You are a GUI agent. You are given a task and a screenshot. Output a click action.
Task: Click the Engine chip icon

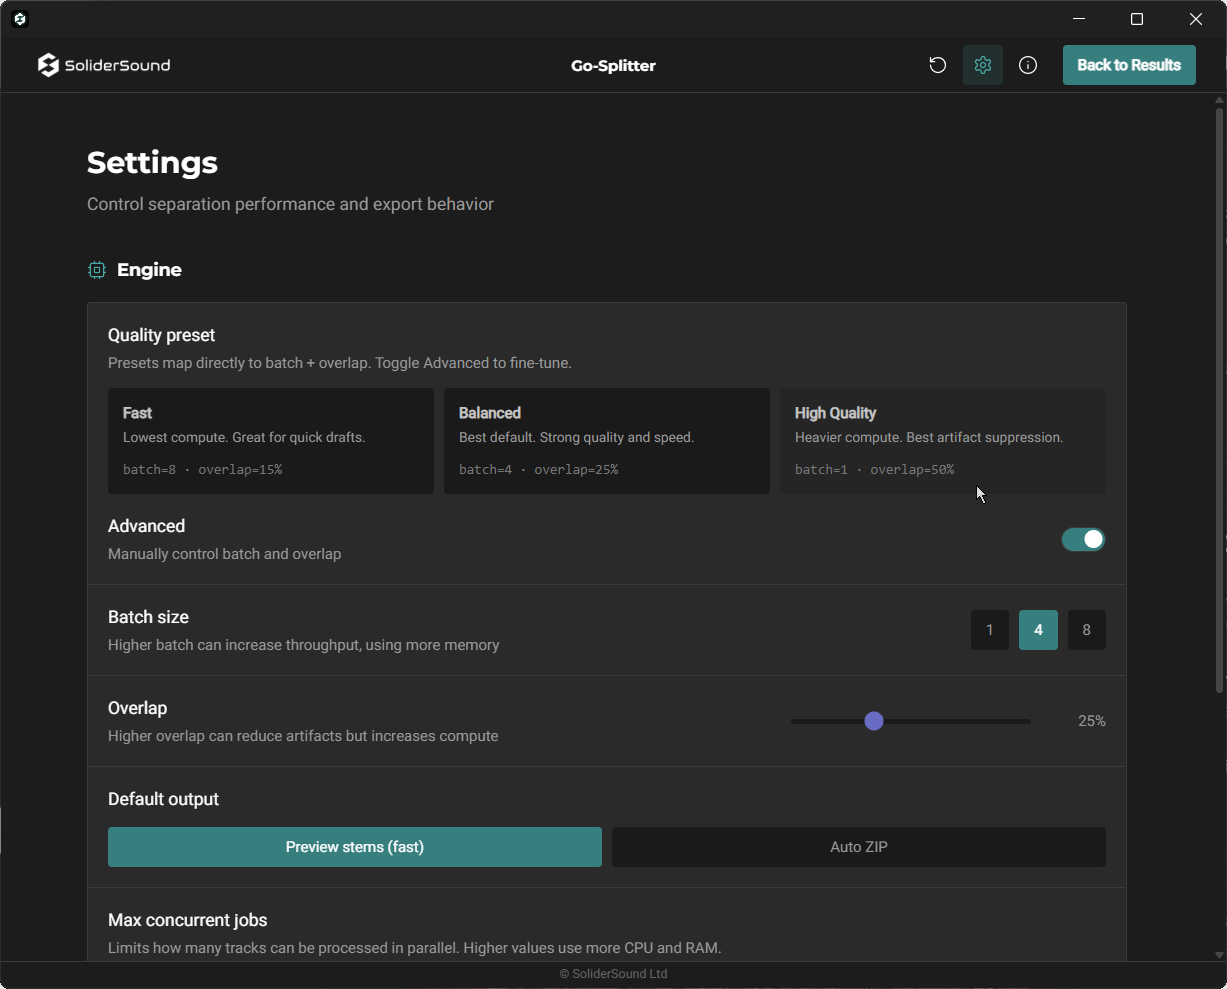pos(97,270)
